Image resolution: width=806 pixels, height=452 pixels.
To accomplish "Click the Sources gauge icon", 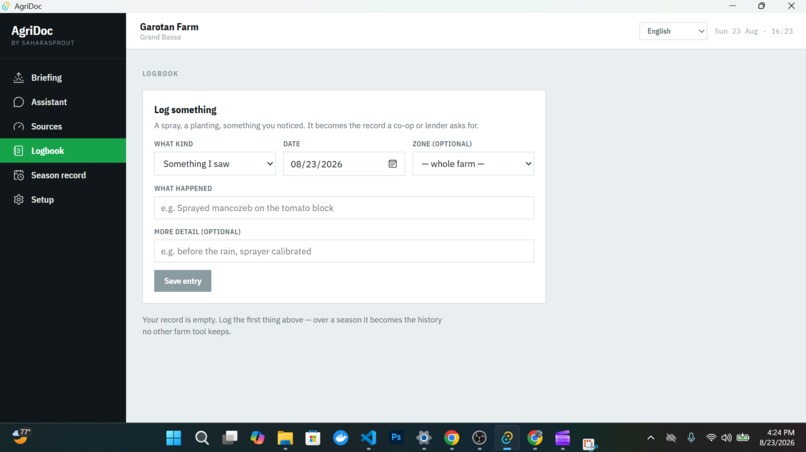I will coord(19,126).
